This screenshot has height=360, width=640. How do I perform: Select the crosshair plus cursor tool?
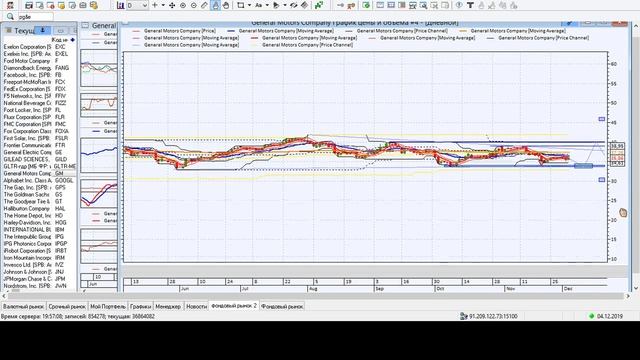click(155, 5)
